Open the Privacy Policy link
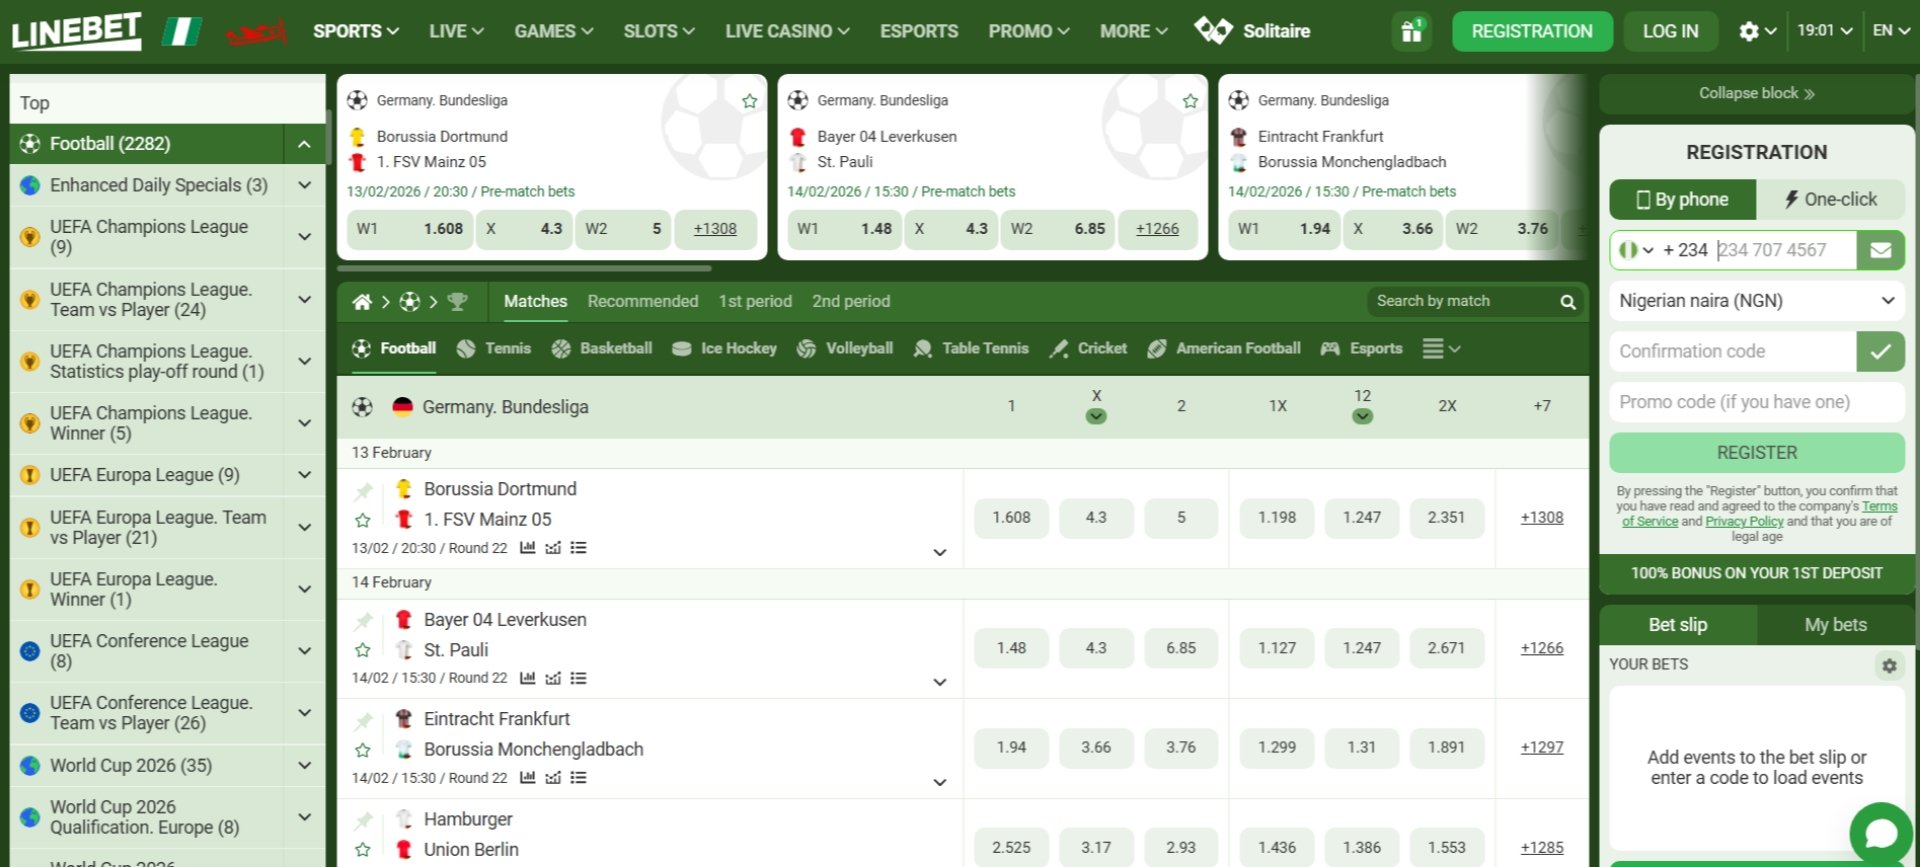This screenshot has width=1920, height=867. 1744,521
